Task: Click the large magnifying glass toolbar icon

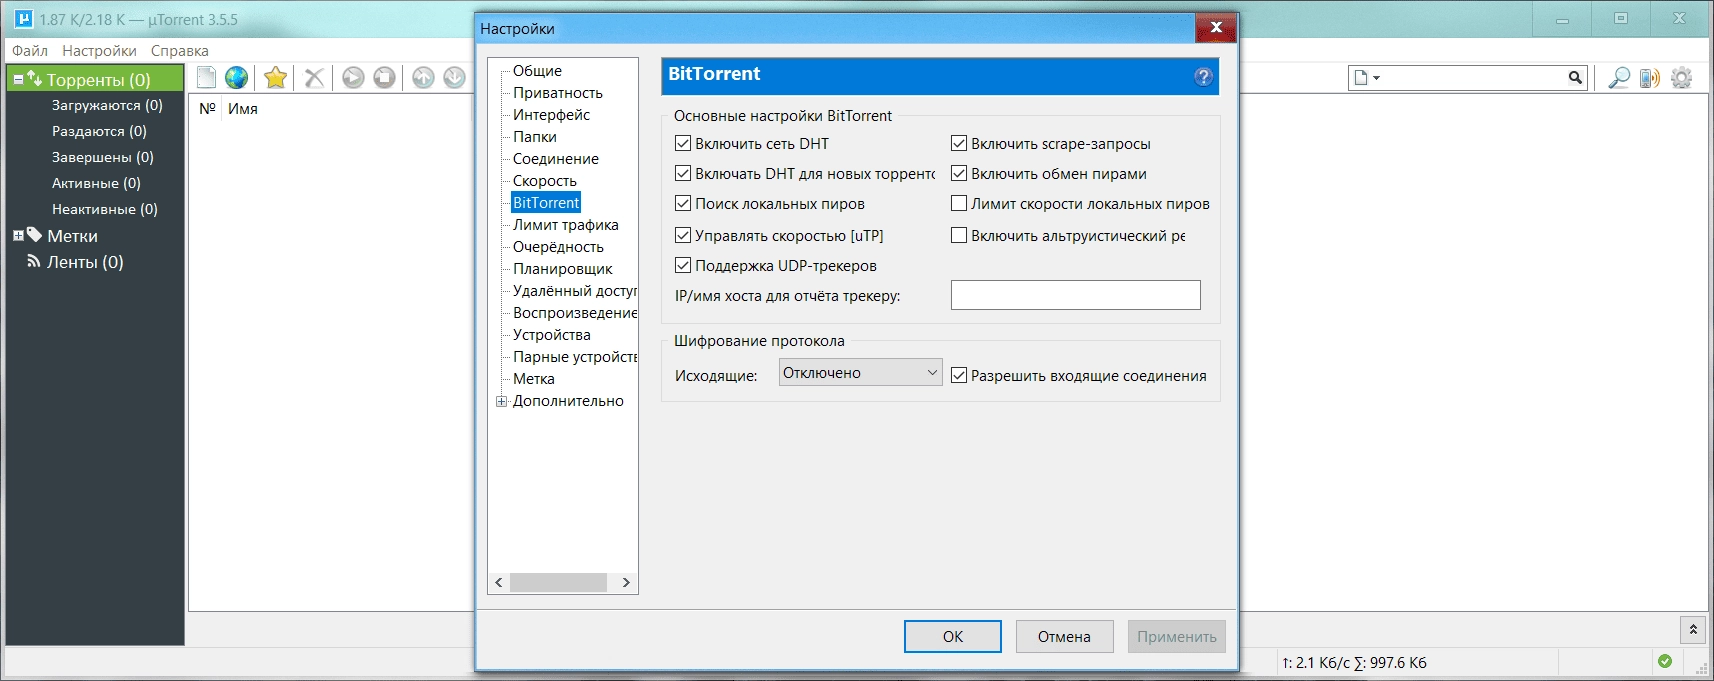Action: (1619, 77)
